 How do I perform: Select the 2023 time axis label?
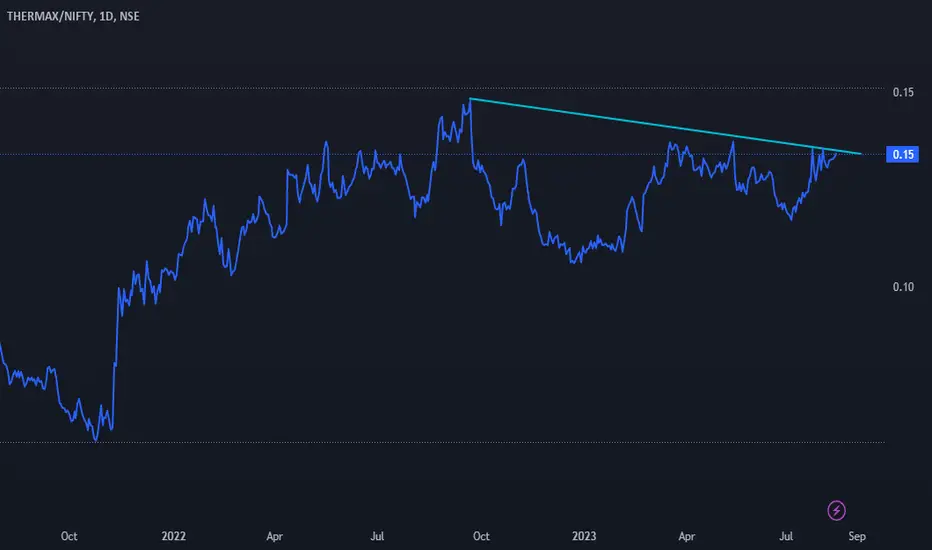click(584, 536)
